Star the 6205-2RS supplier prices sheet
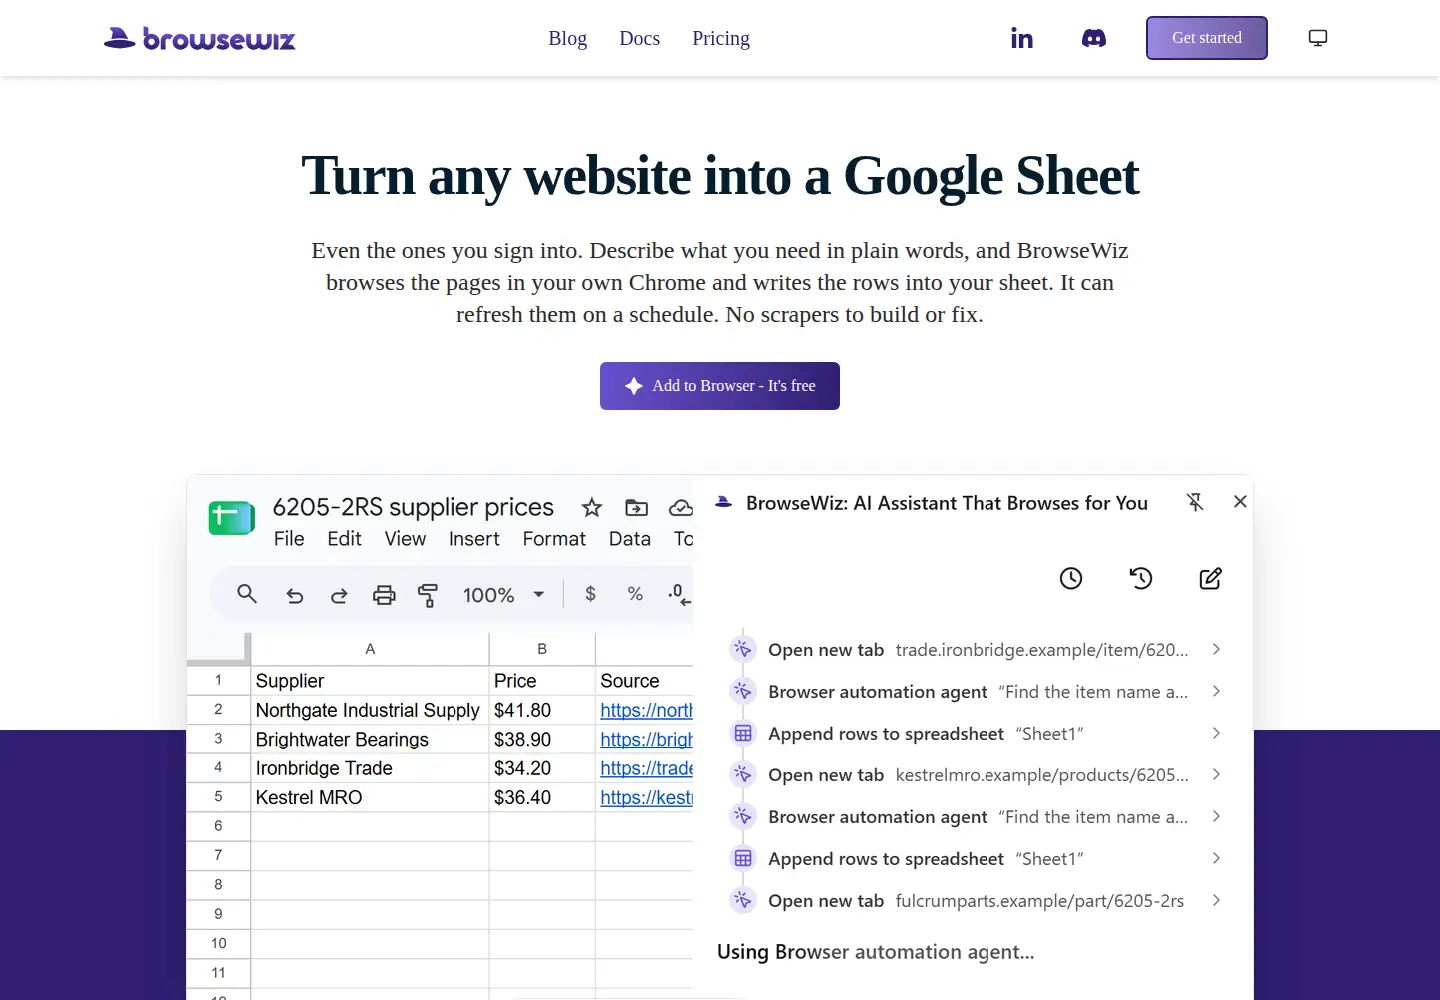 592,507
